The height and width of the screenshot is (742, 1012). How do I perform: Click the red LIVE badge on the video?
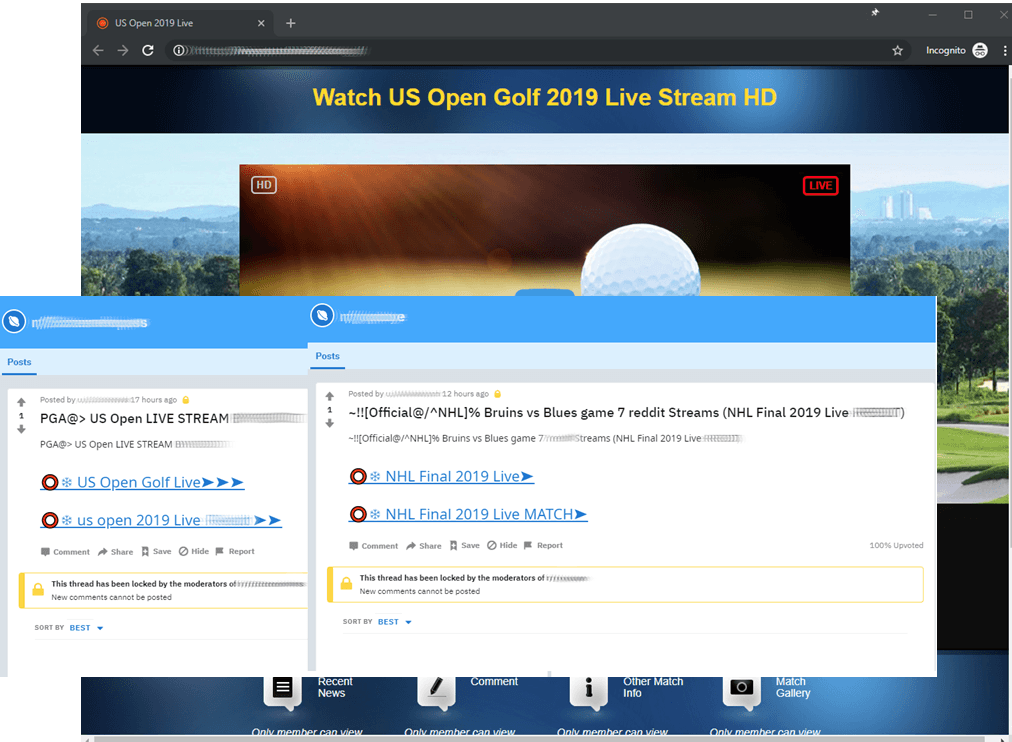pos(820,186)
